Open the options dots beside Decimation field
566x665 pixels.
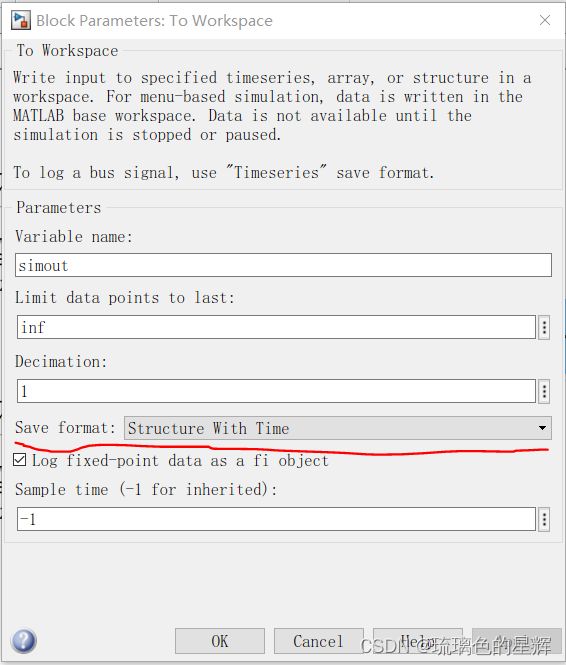pyautogui.click(x=544, y=391)
